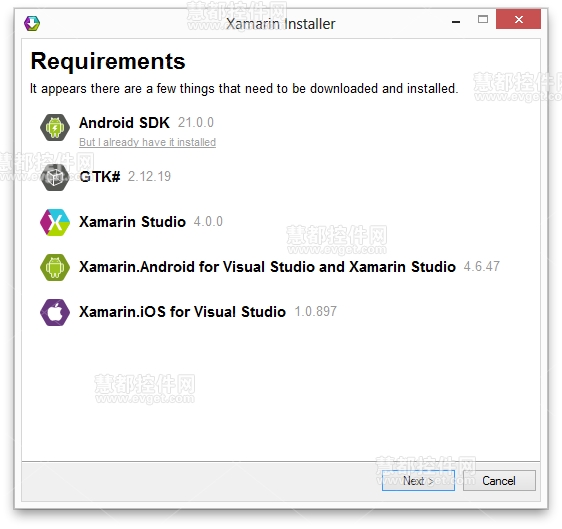Click the Android SDK version 21.0.0
The image size is (562, 529).
pyautogui.click(x=196, y=123)
